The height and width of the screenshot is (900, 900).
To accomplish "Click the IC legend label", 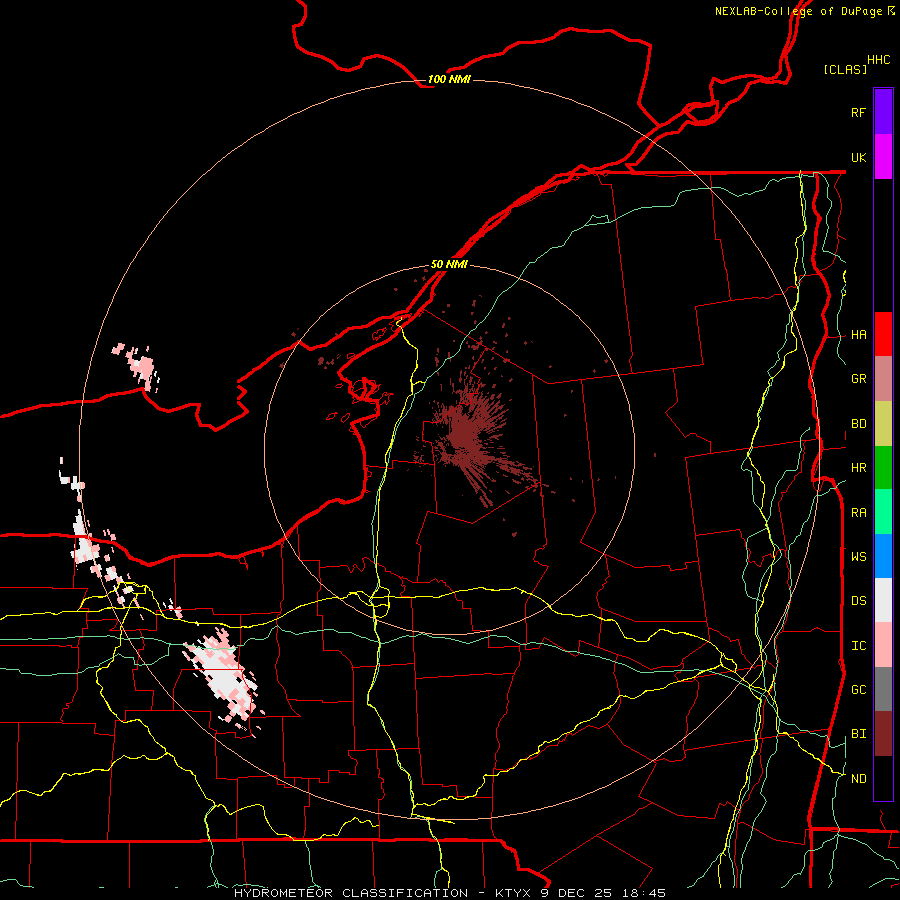I will tap(858, 646).
